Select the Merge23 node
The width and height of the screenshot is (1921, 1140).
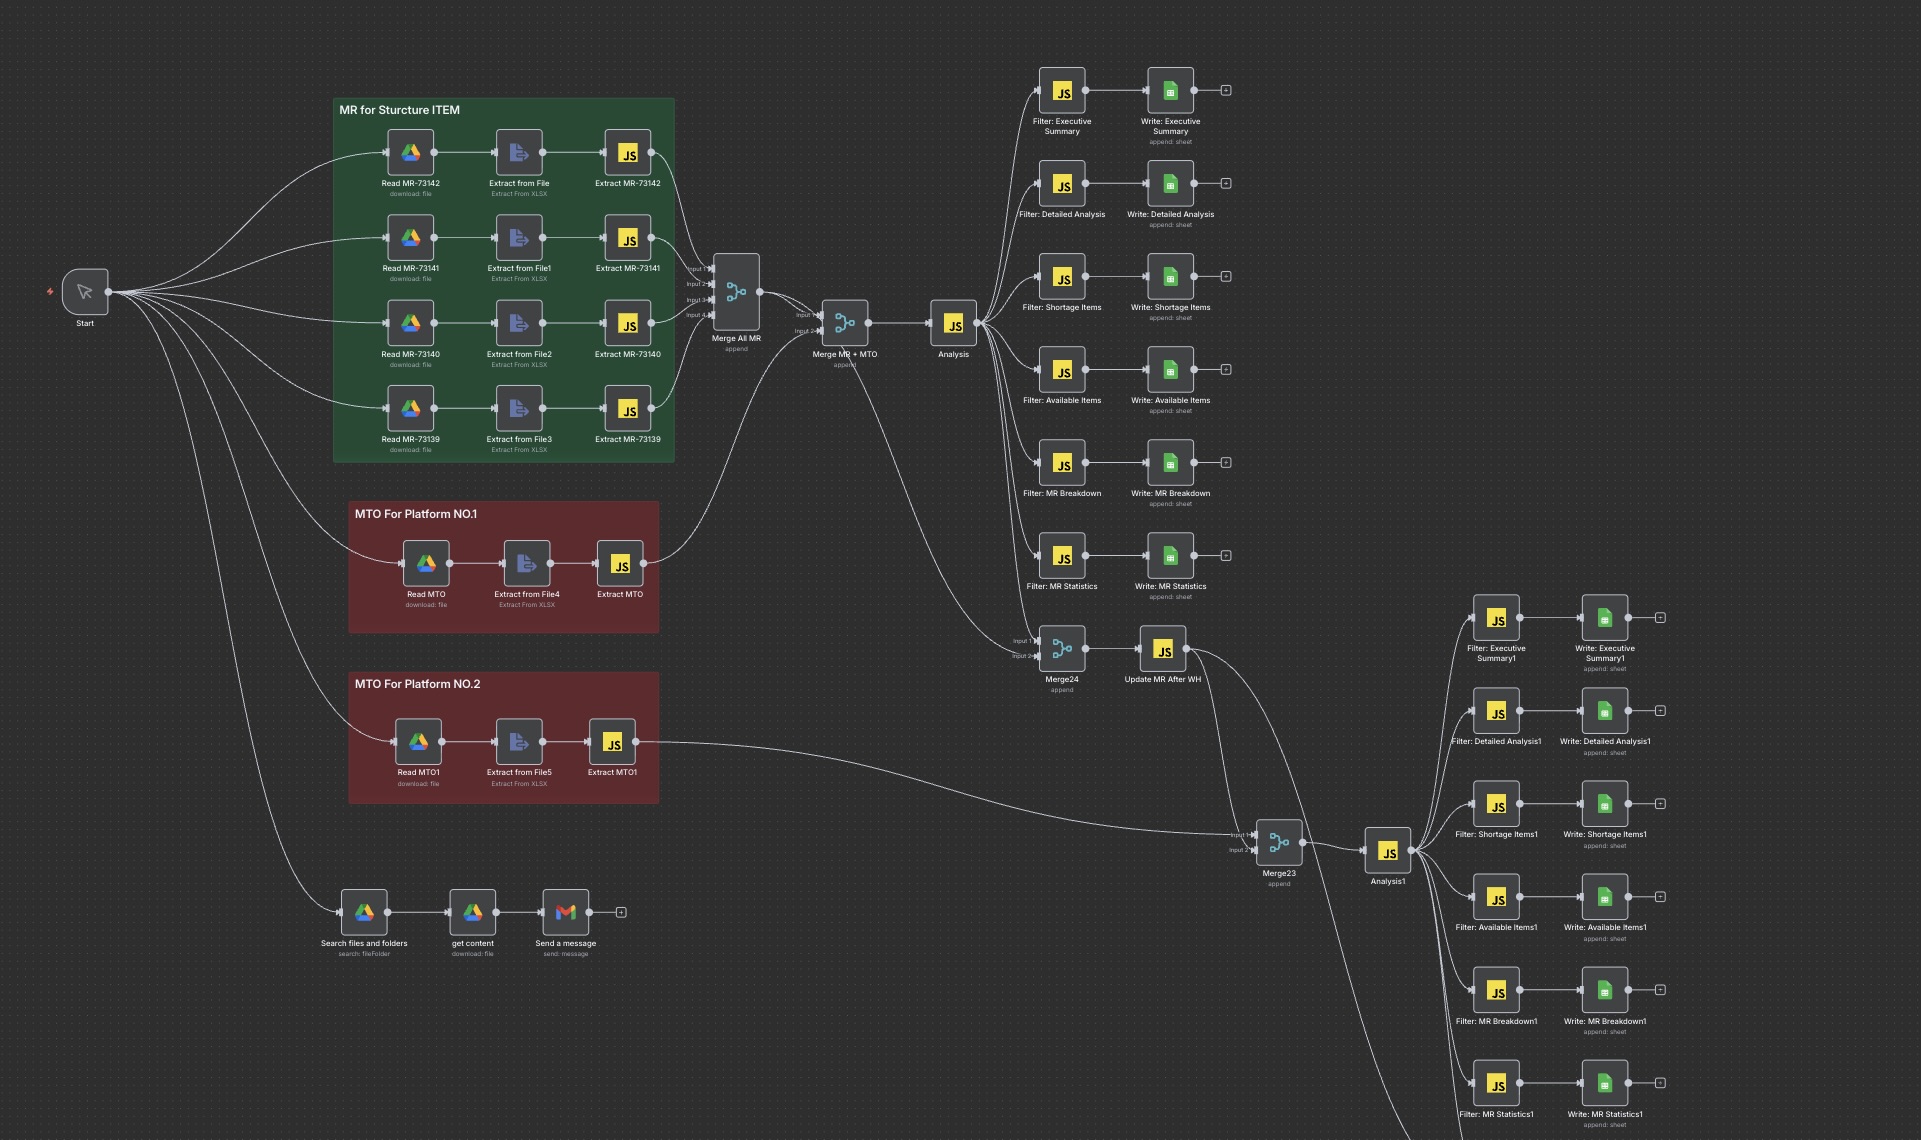point(1279,843)
